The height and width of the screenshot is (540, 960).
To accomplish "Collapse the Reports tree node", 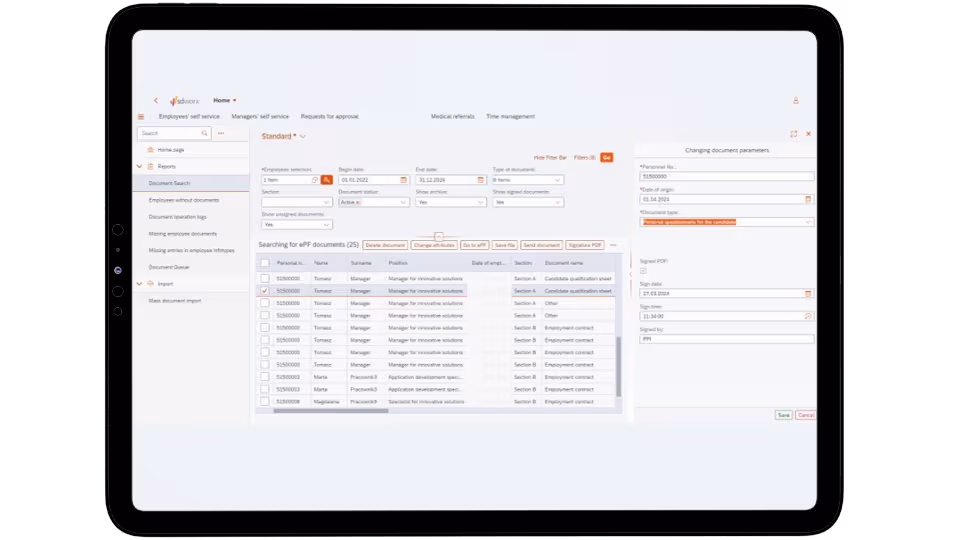I will pos(140,167).
